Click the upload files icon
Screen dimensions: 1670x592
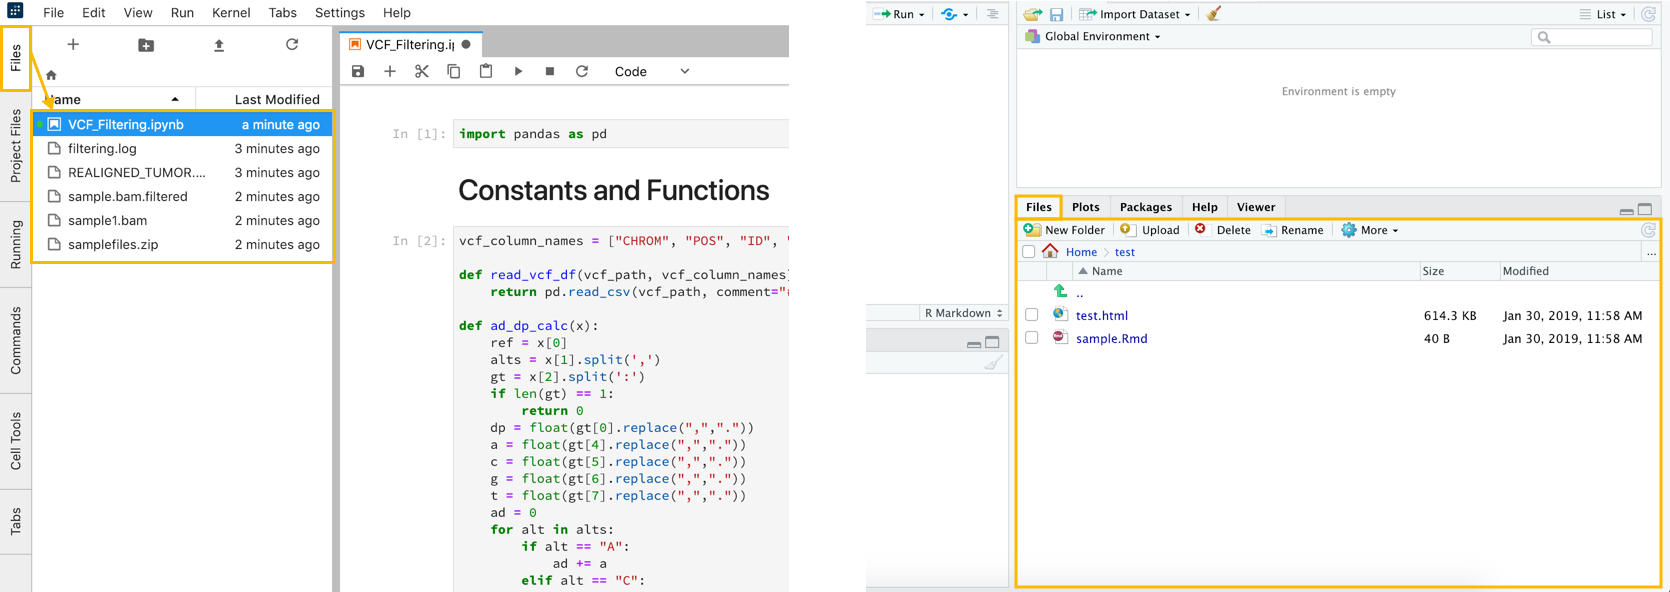(x=219, y=45)
